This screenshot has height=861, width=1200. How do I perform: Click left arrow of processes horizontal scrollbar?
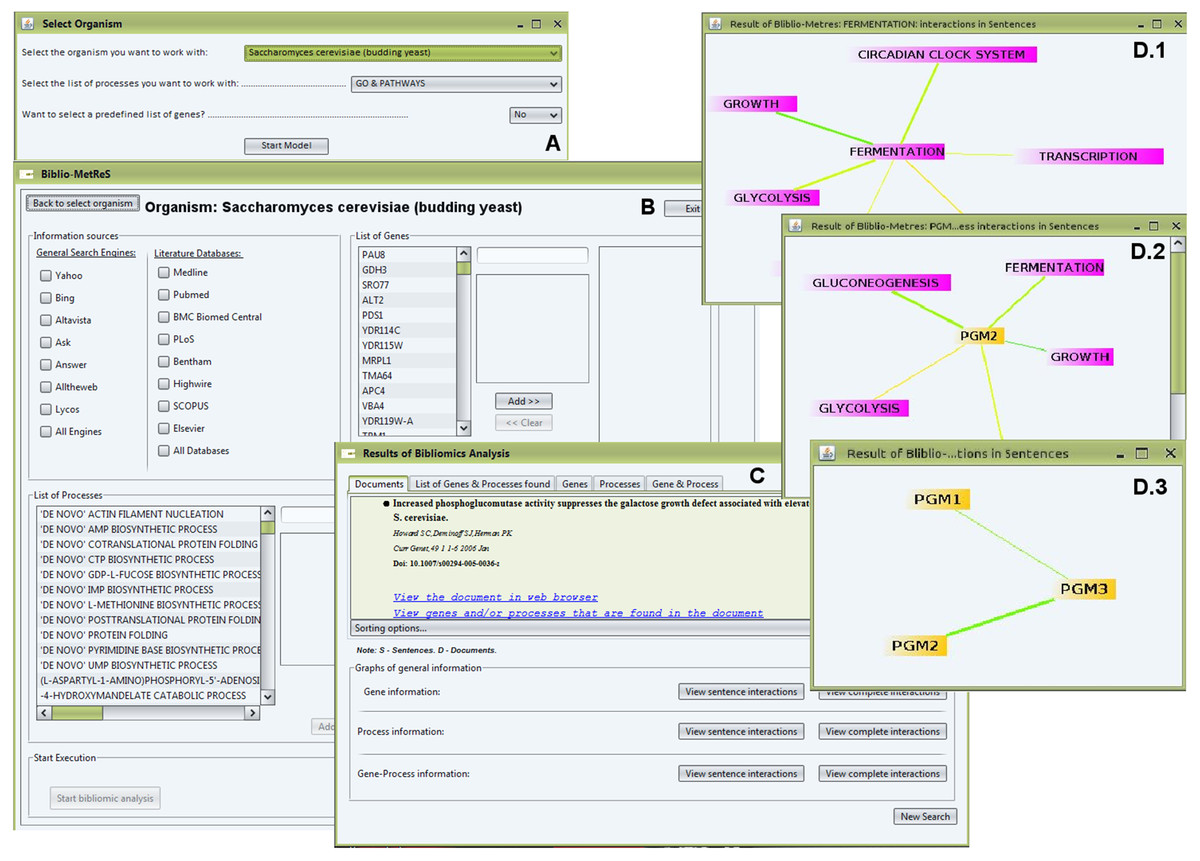coord(42,713)
